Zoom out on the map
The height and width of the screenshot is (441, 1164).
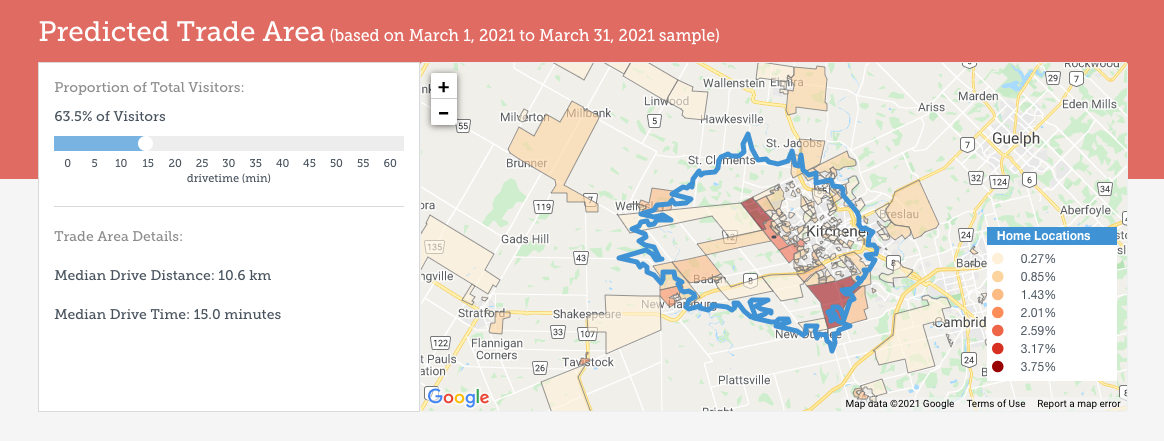click(443, 112)
